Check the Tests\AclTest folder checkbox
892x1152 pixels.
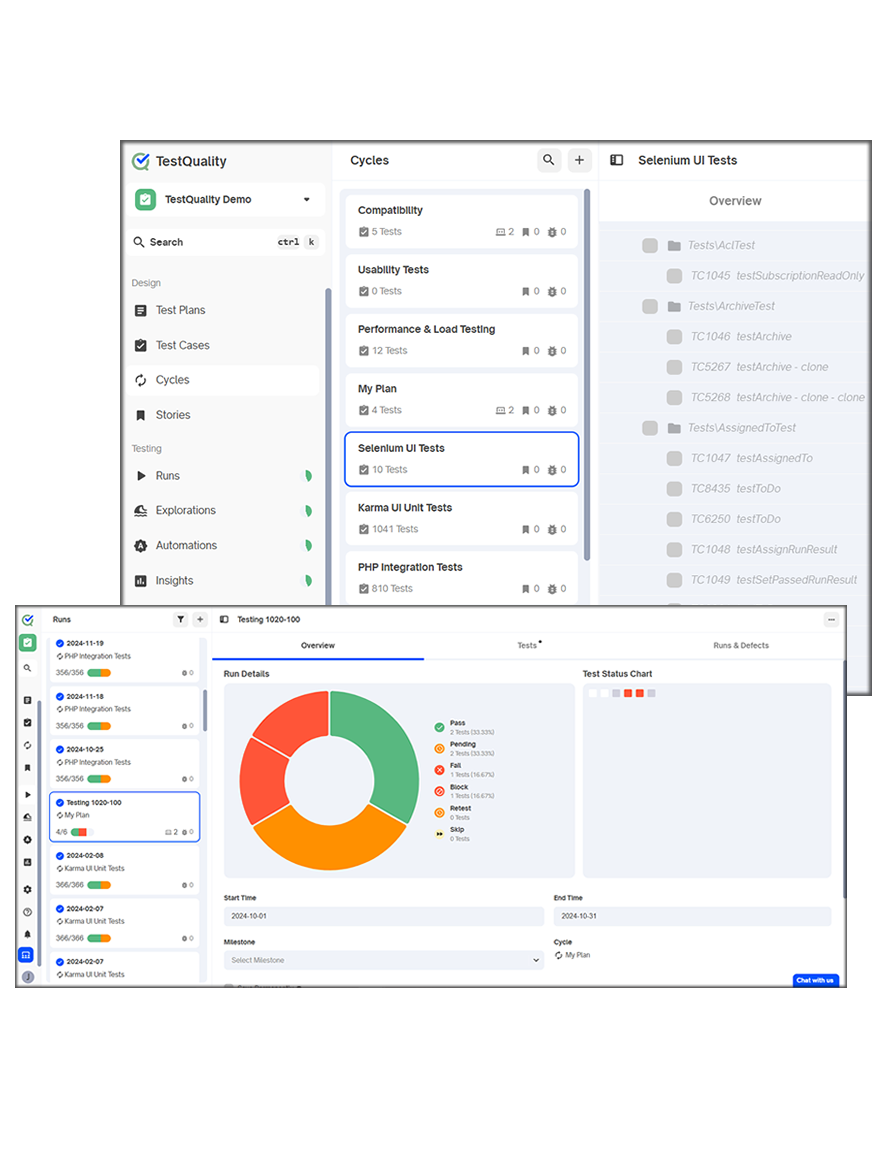pos(650,245)
